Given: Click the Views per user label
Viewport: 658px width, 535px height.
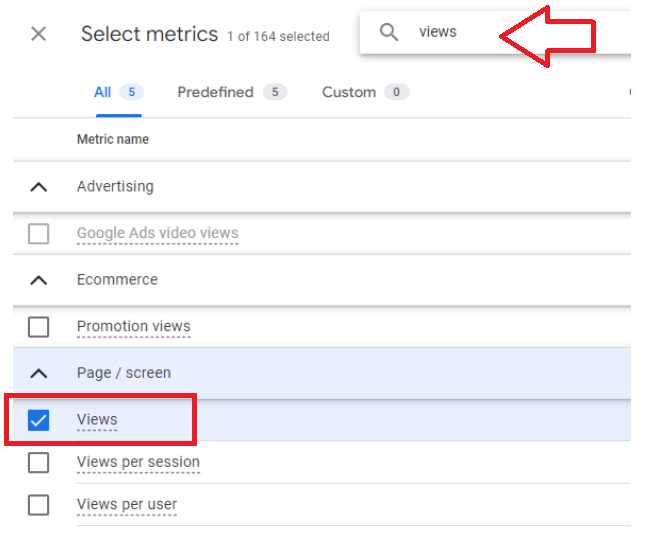Looking at the screenshot, I should [127, 504].
